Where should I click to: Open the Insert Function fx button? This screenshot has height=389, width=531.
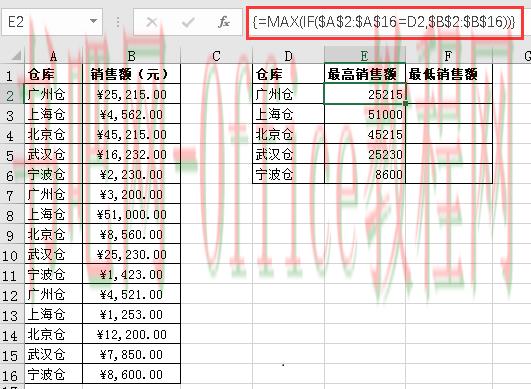[x=224, y=22]
